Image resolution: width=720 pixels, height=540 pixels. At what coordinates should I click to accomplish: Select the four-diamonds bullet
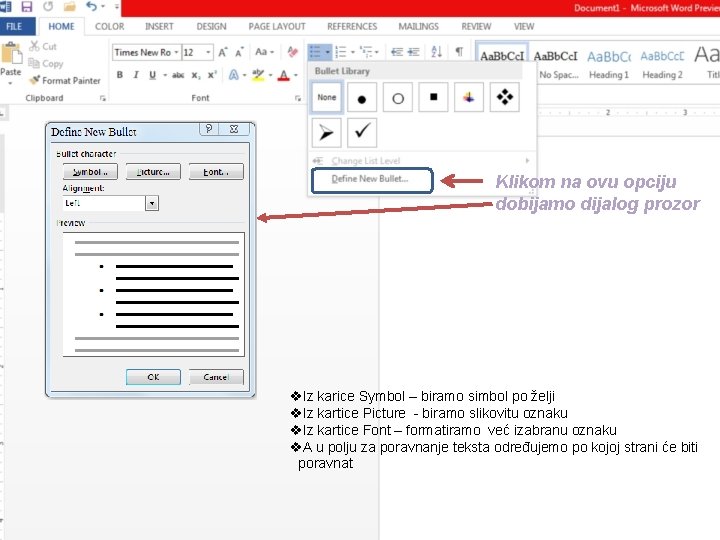pos(505,97)
